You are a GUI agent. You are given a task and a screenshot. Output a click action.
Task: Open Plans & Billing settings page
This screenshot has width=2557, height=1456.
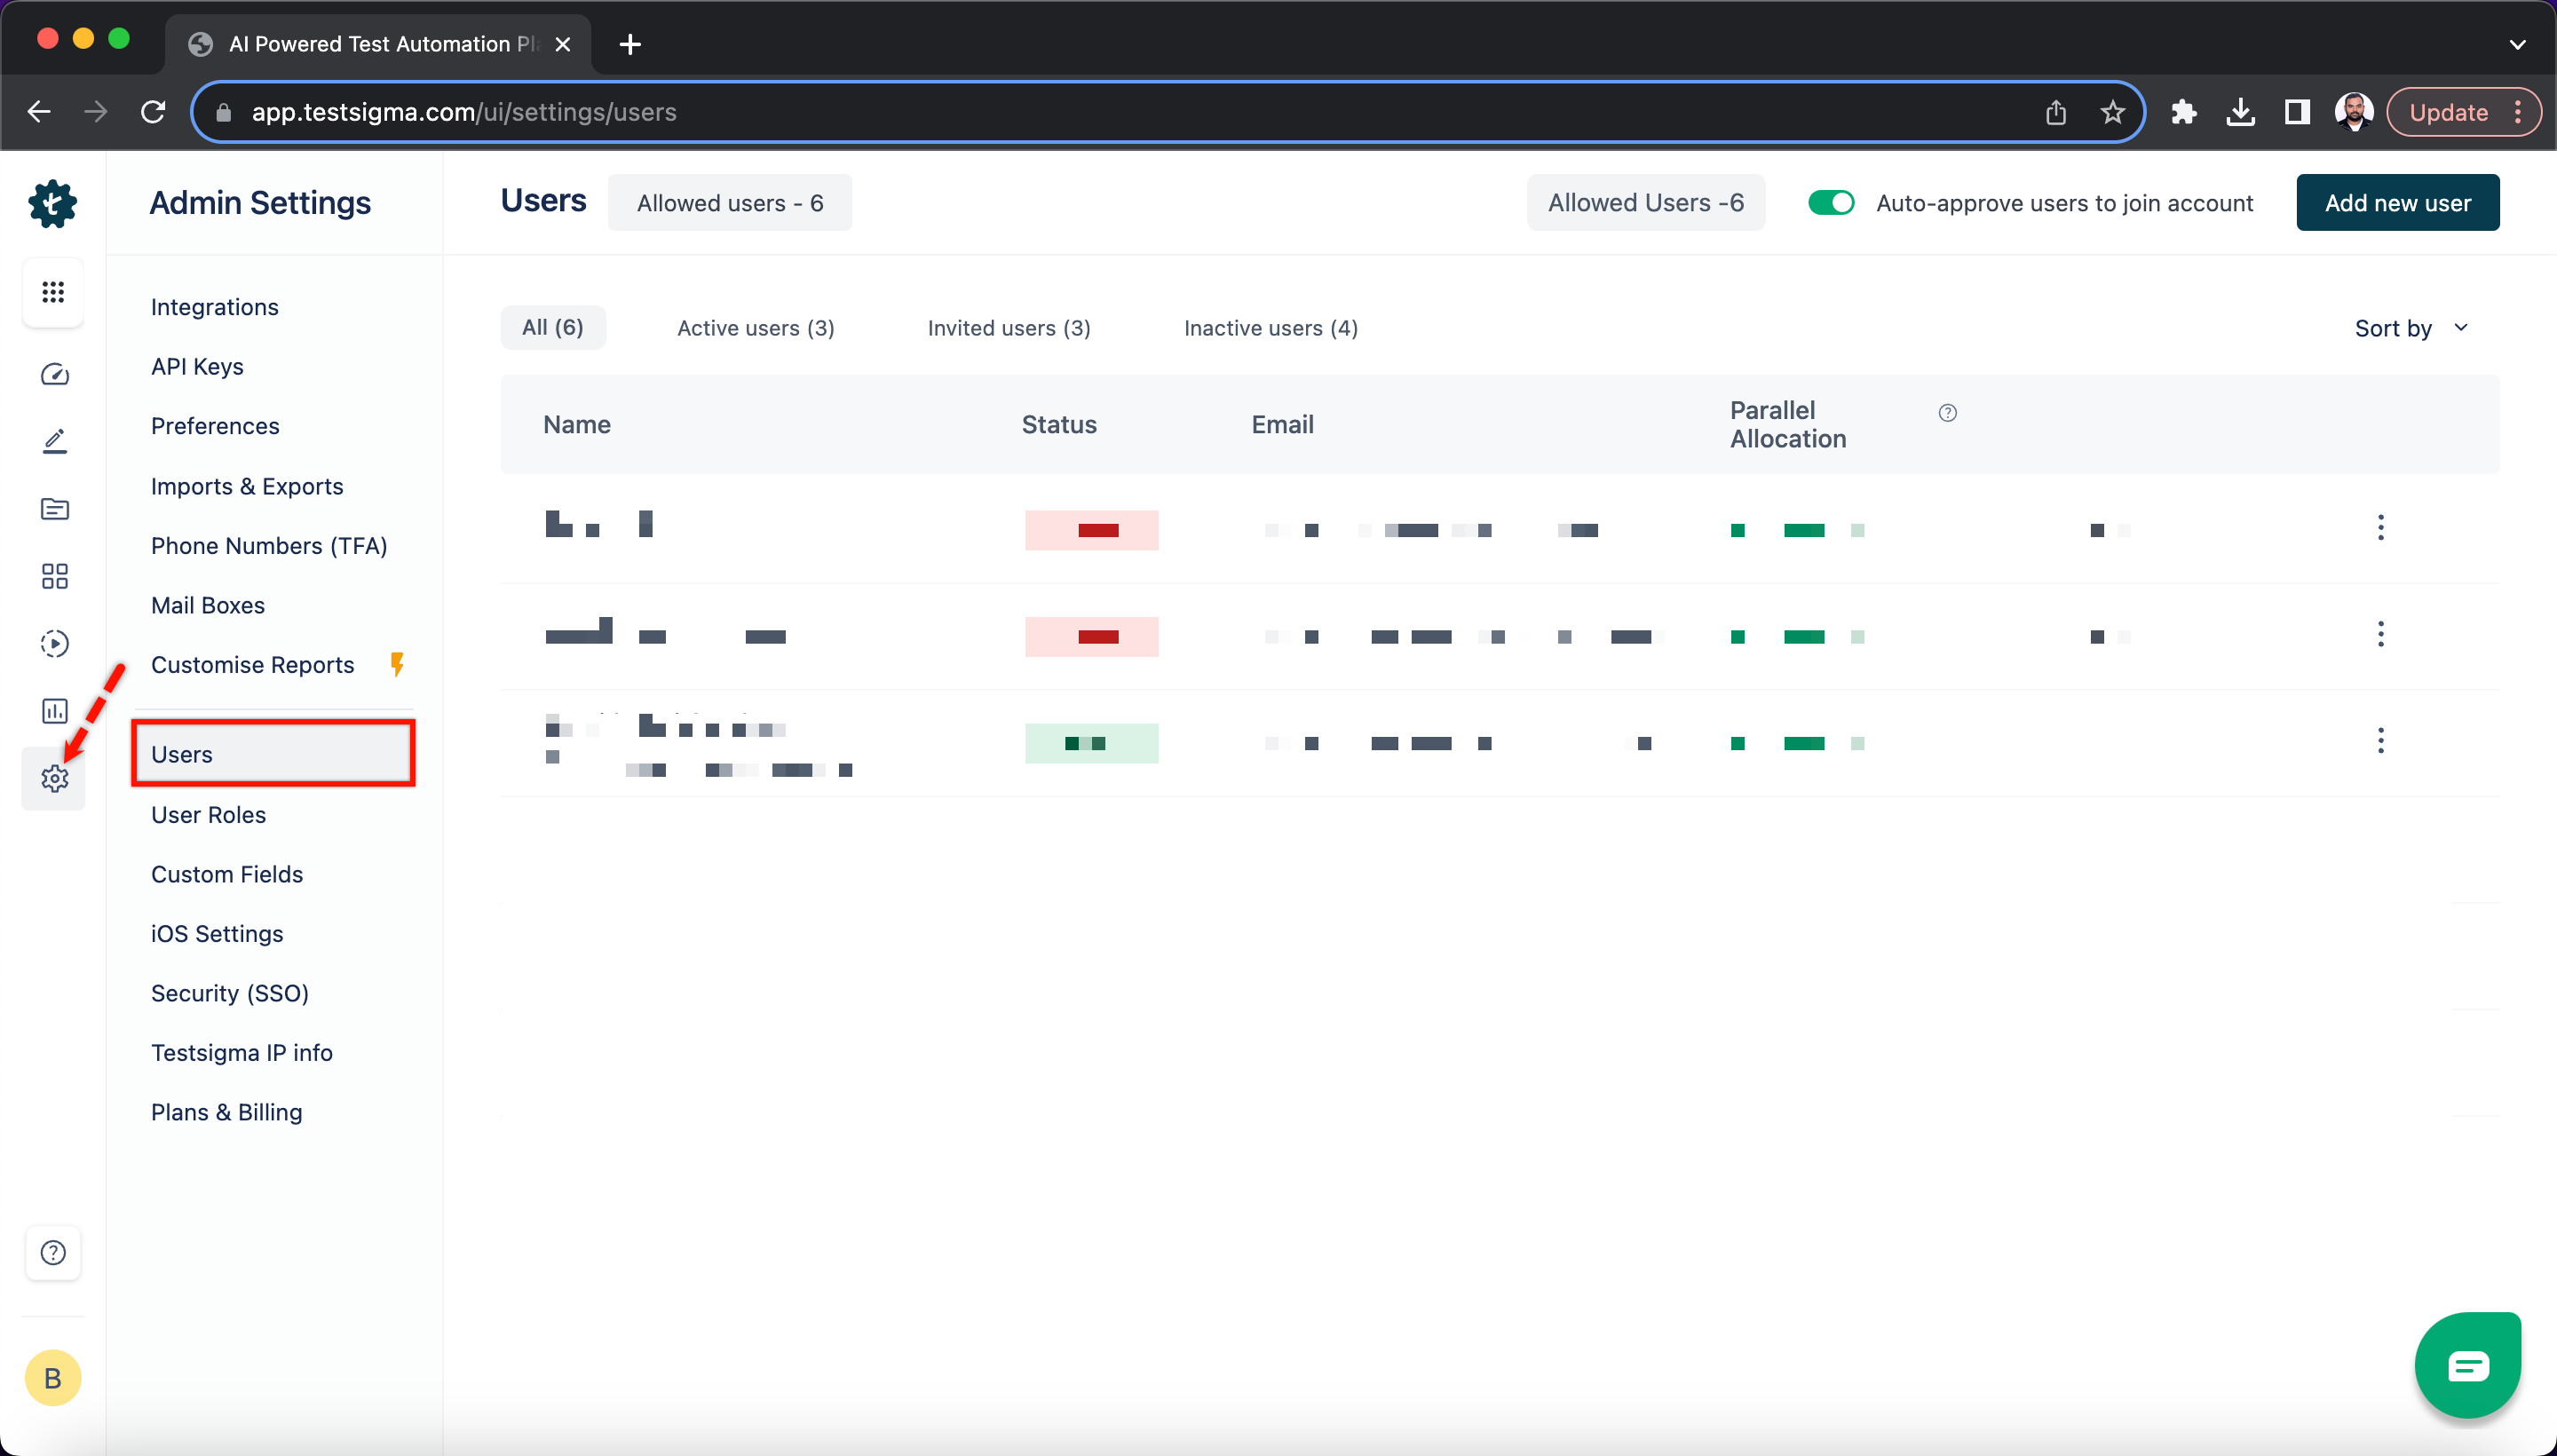point(226,1112)
